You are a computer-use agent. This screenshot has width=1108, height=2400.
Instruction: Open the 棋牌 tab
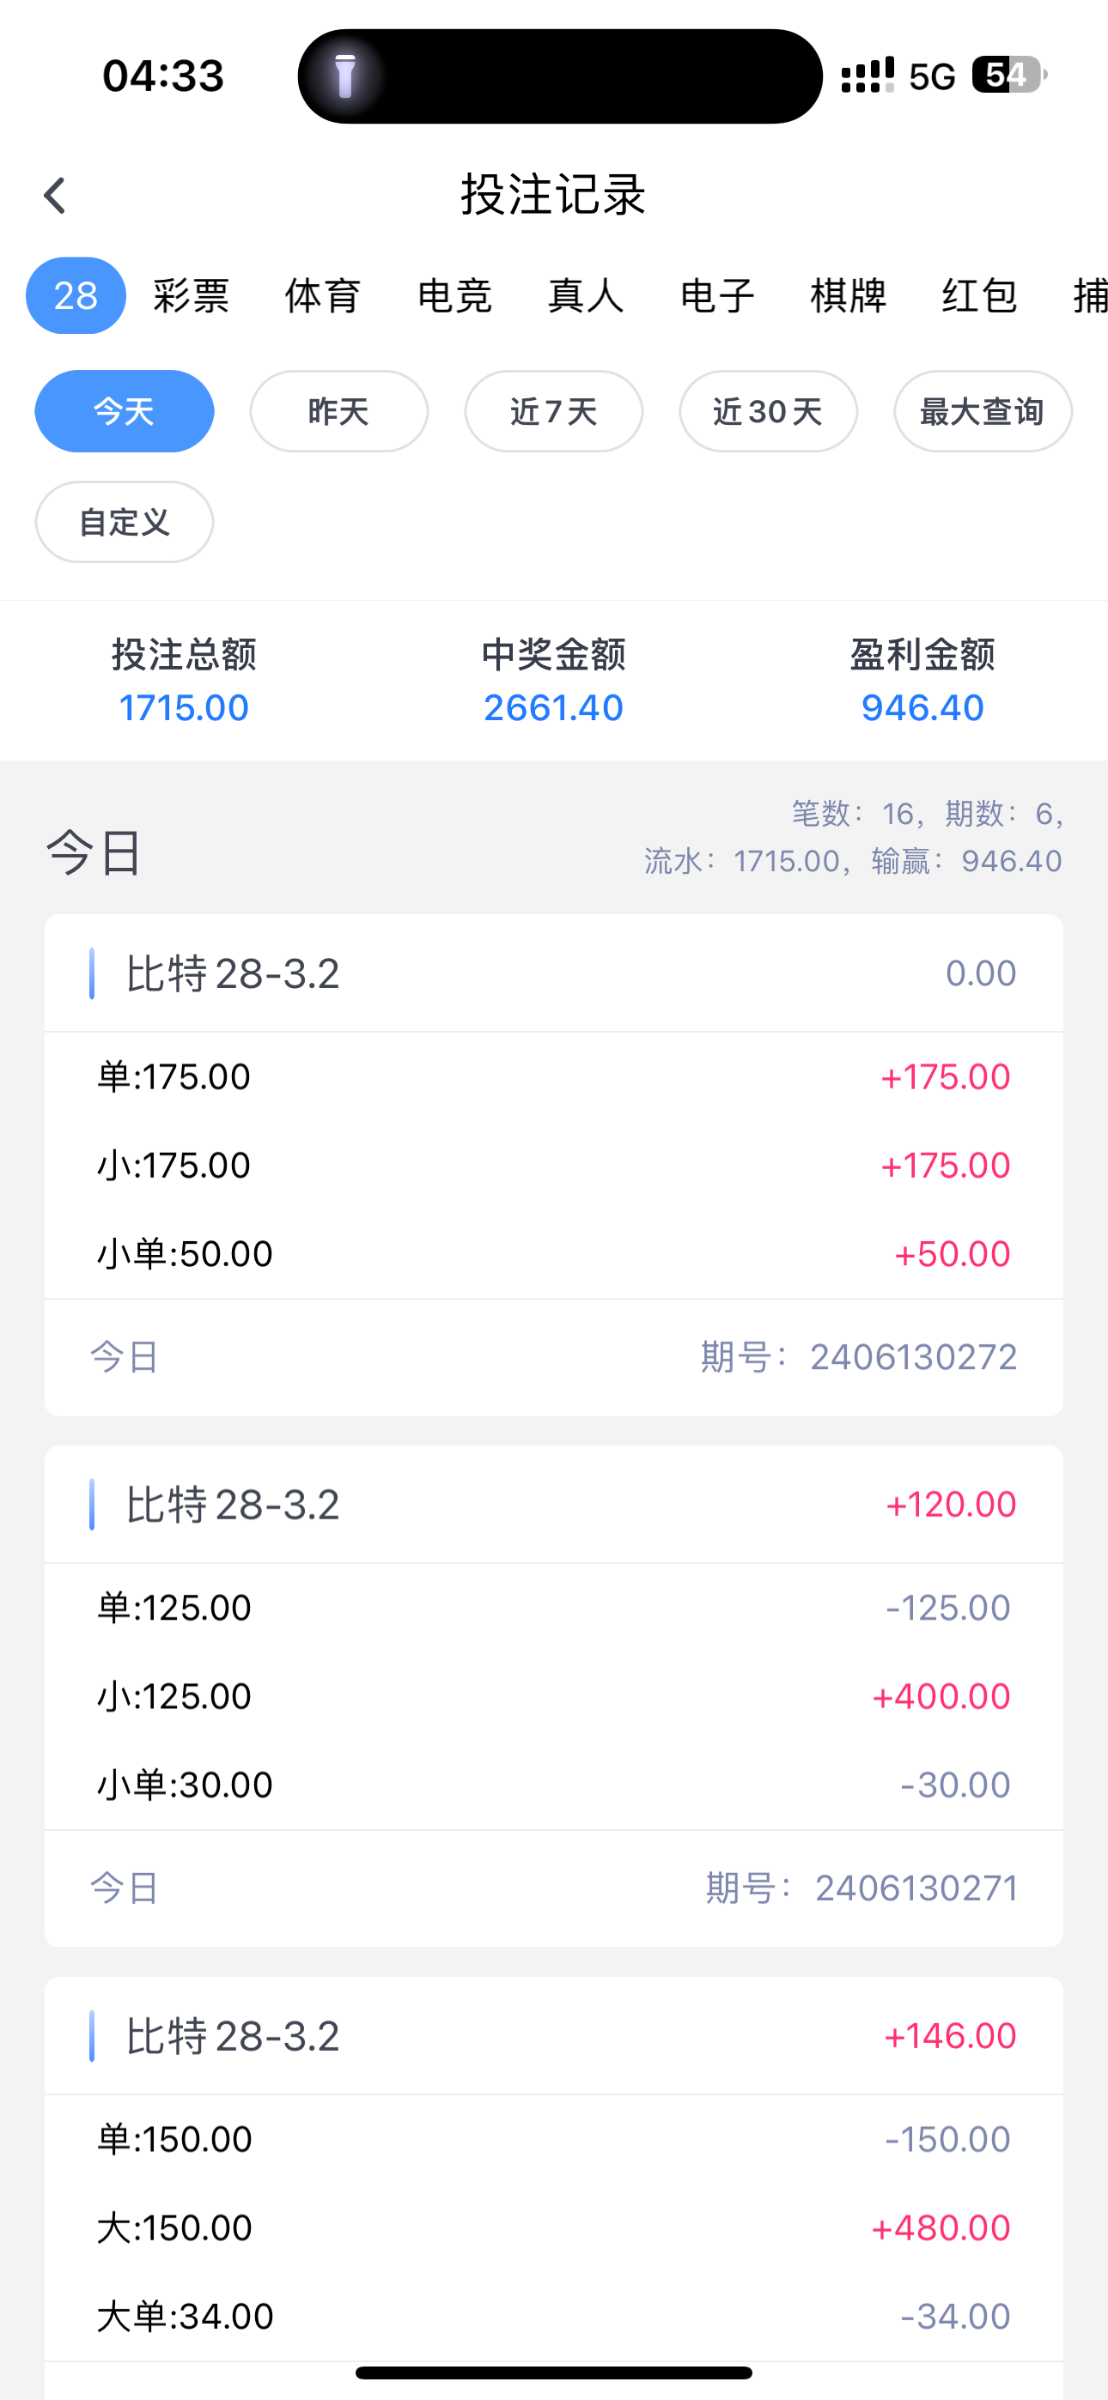tap(848, 296)
